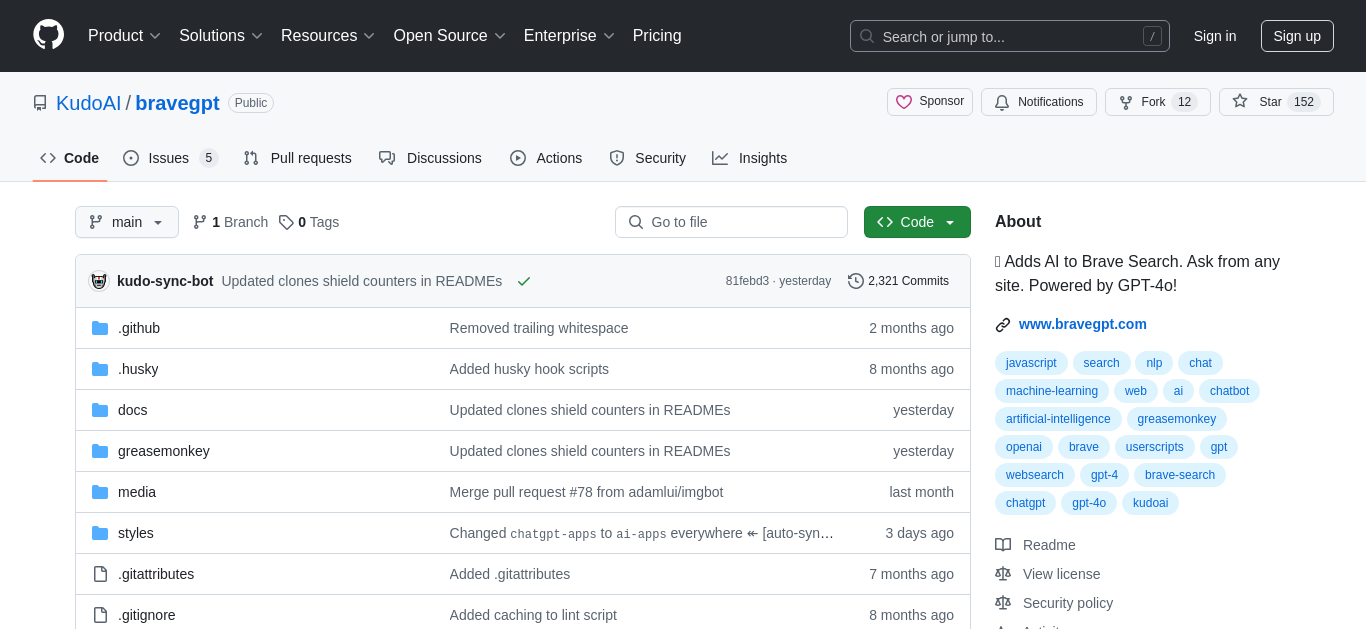The width and height of the screenshot is (1366, 629).
Task: Select the userscripts topic tag
Action: [1155, 447]
